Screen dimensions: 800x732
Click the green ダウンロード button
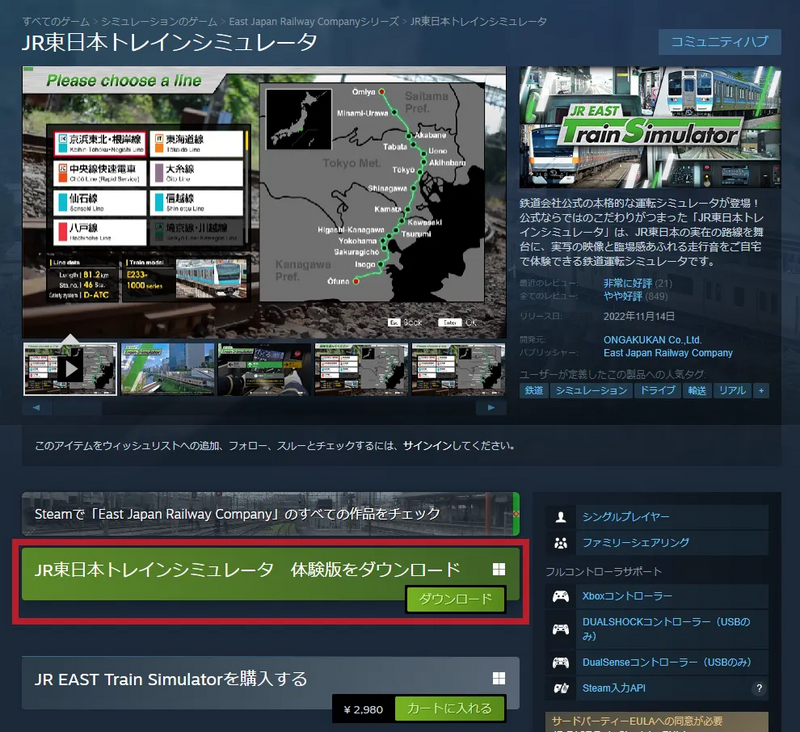click(456, 598)
